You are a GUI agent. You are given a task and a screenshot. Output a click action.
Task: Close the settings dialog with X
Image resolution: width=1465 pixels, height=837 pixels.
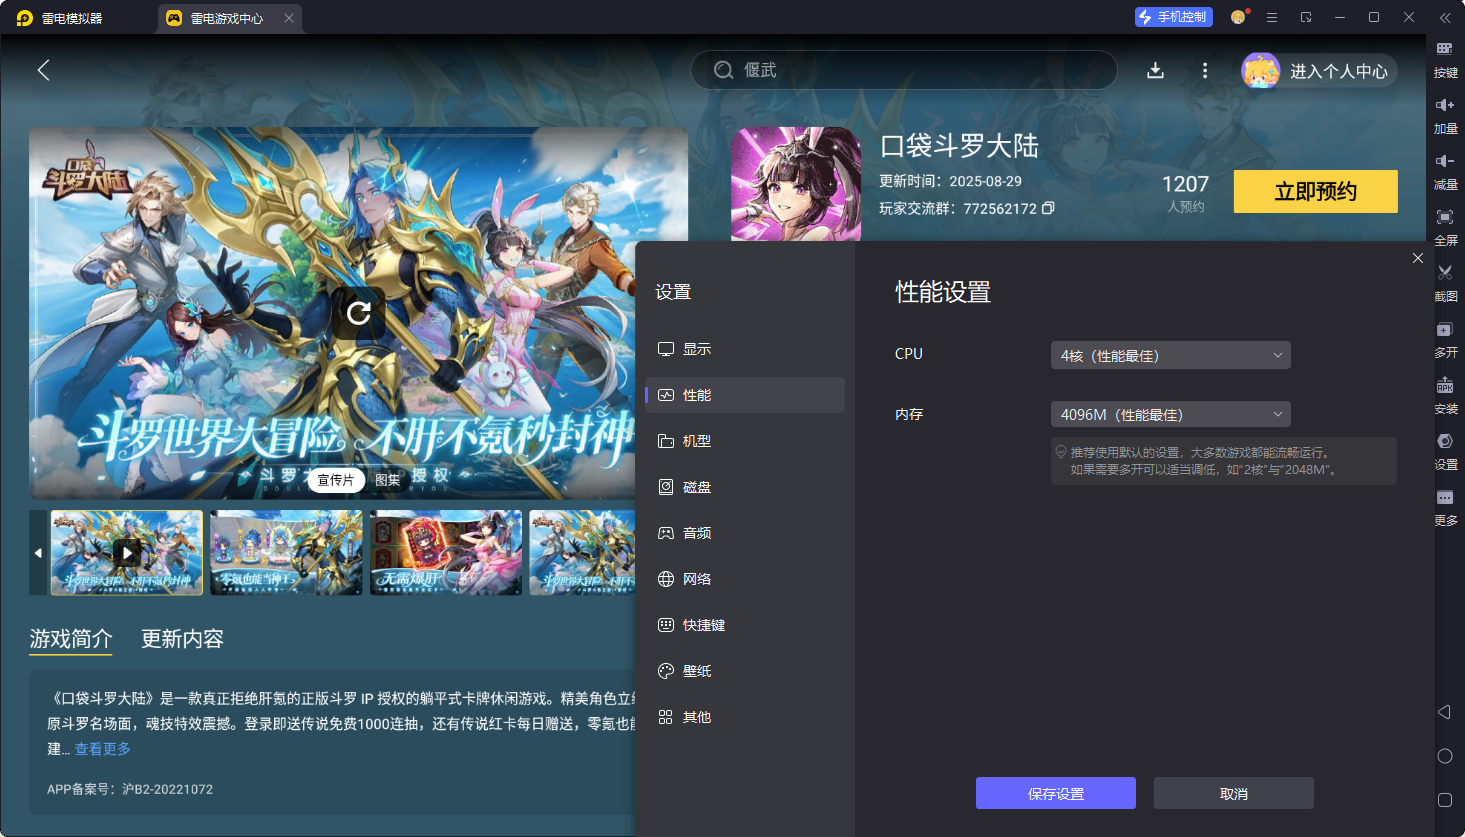(1418, 258)
